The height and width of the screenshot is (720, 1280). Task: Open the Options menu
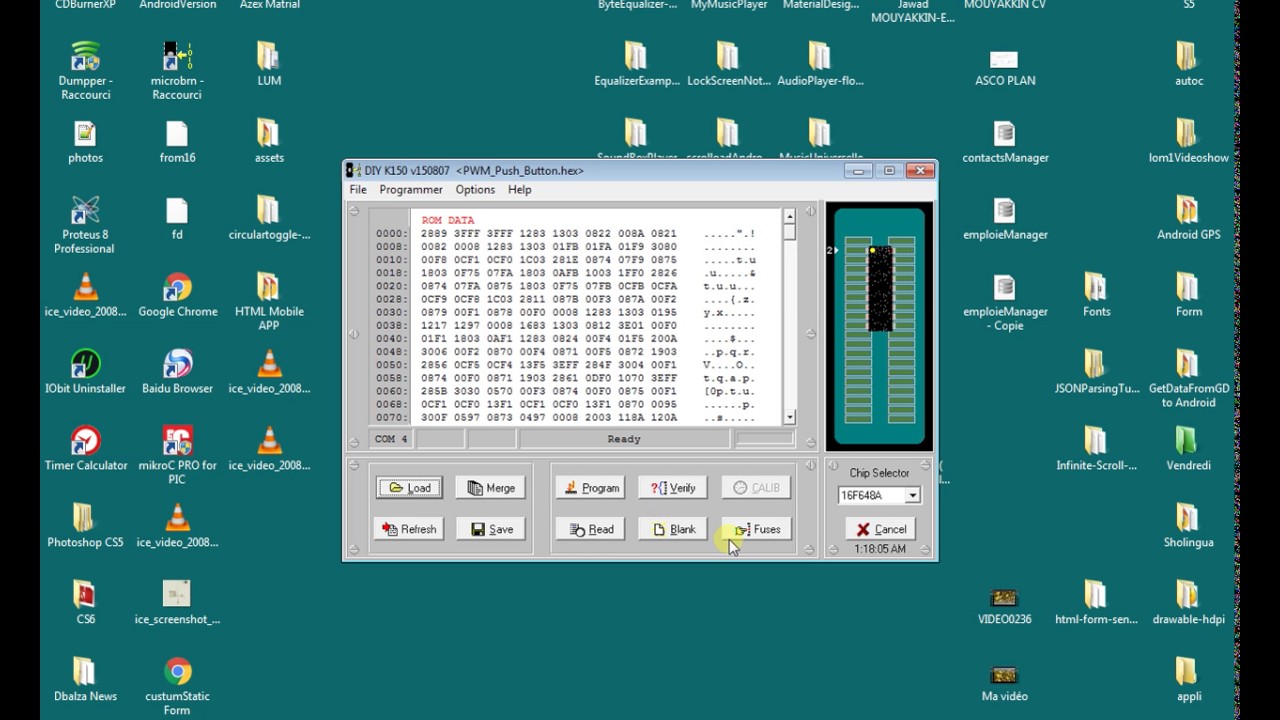click(x=475, y=189)
